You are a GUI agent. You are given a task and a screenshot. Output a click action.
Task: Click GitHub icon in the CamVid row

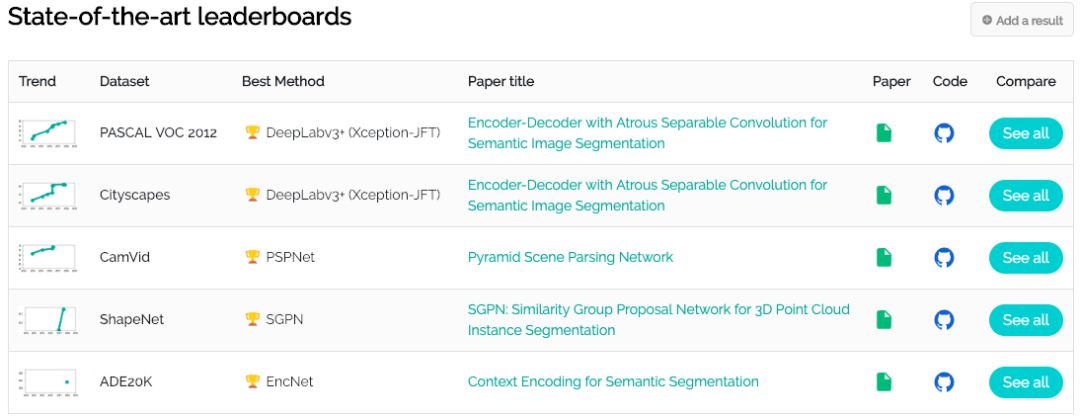pos(944,258)
